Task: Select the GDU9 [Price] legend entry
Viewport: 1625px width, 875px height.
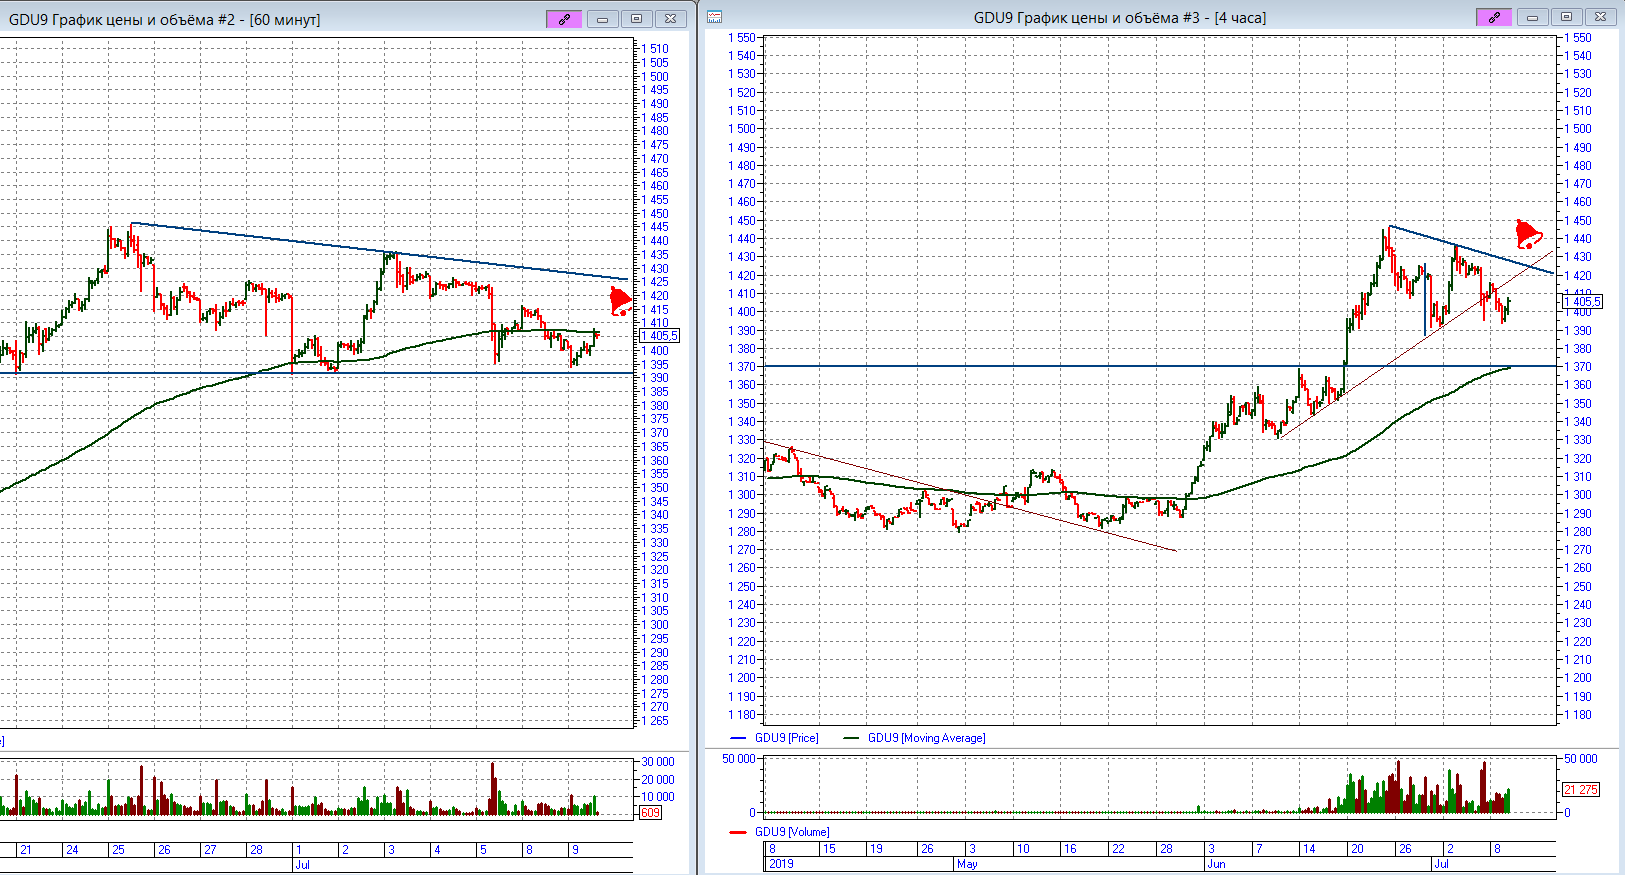Action: coord(786,738)
